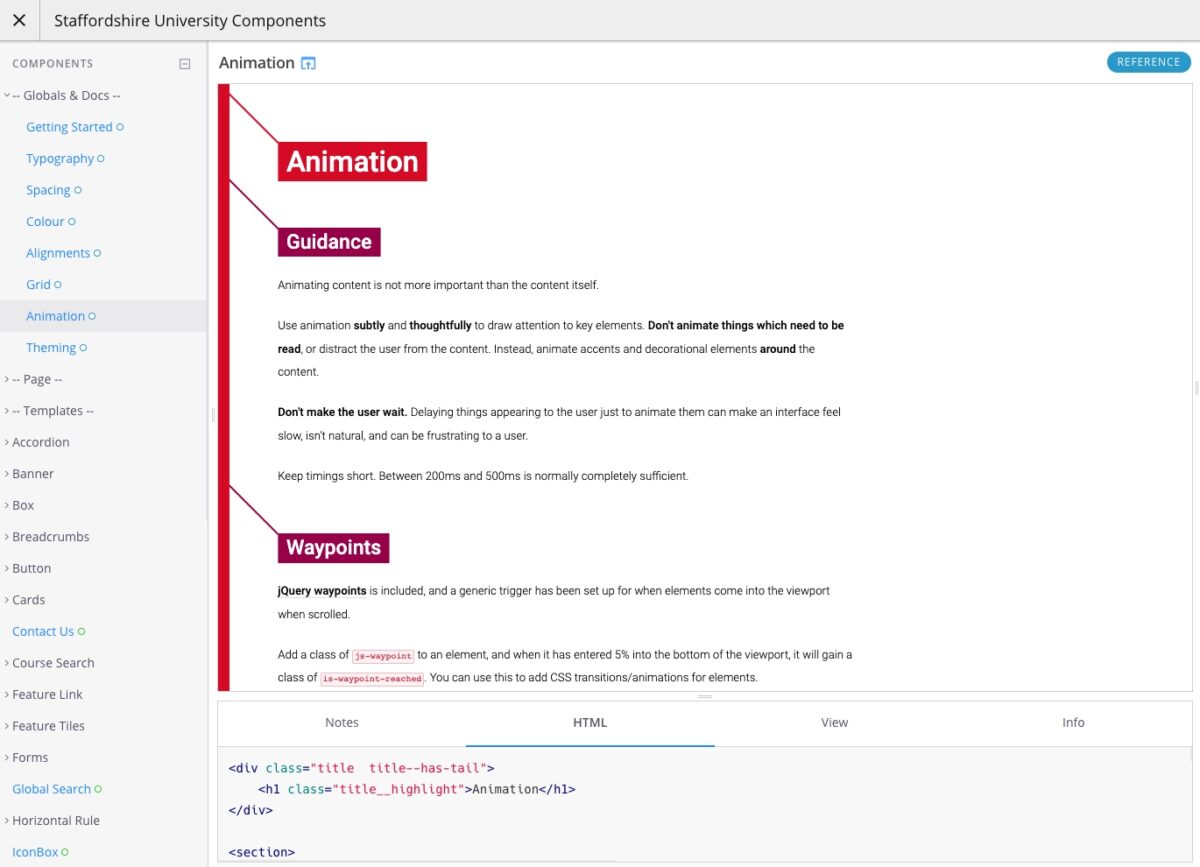Switch to the Notes tab

[342, 722]
